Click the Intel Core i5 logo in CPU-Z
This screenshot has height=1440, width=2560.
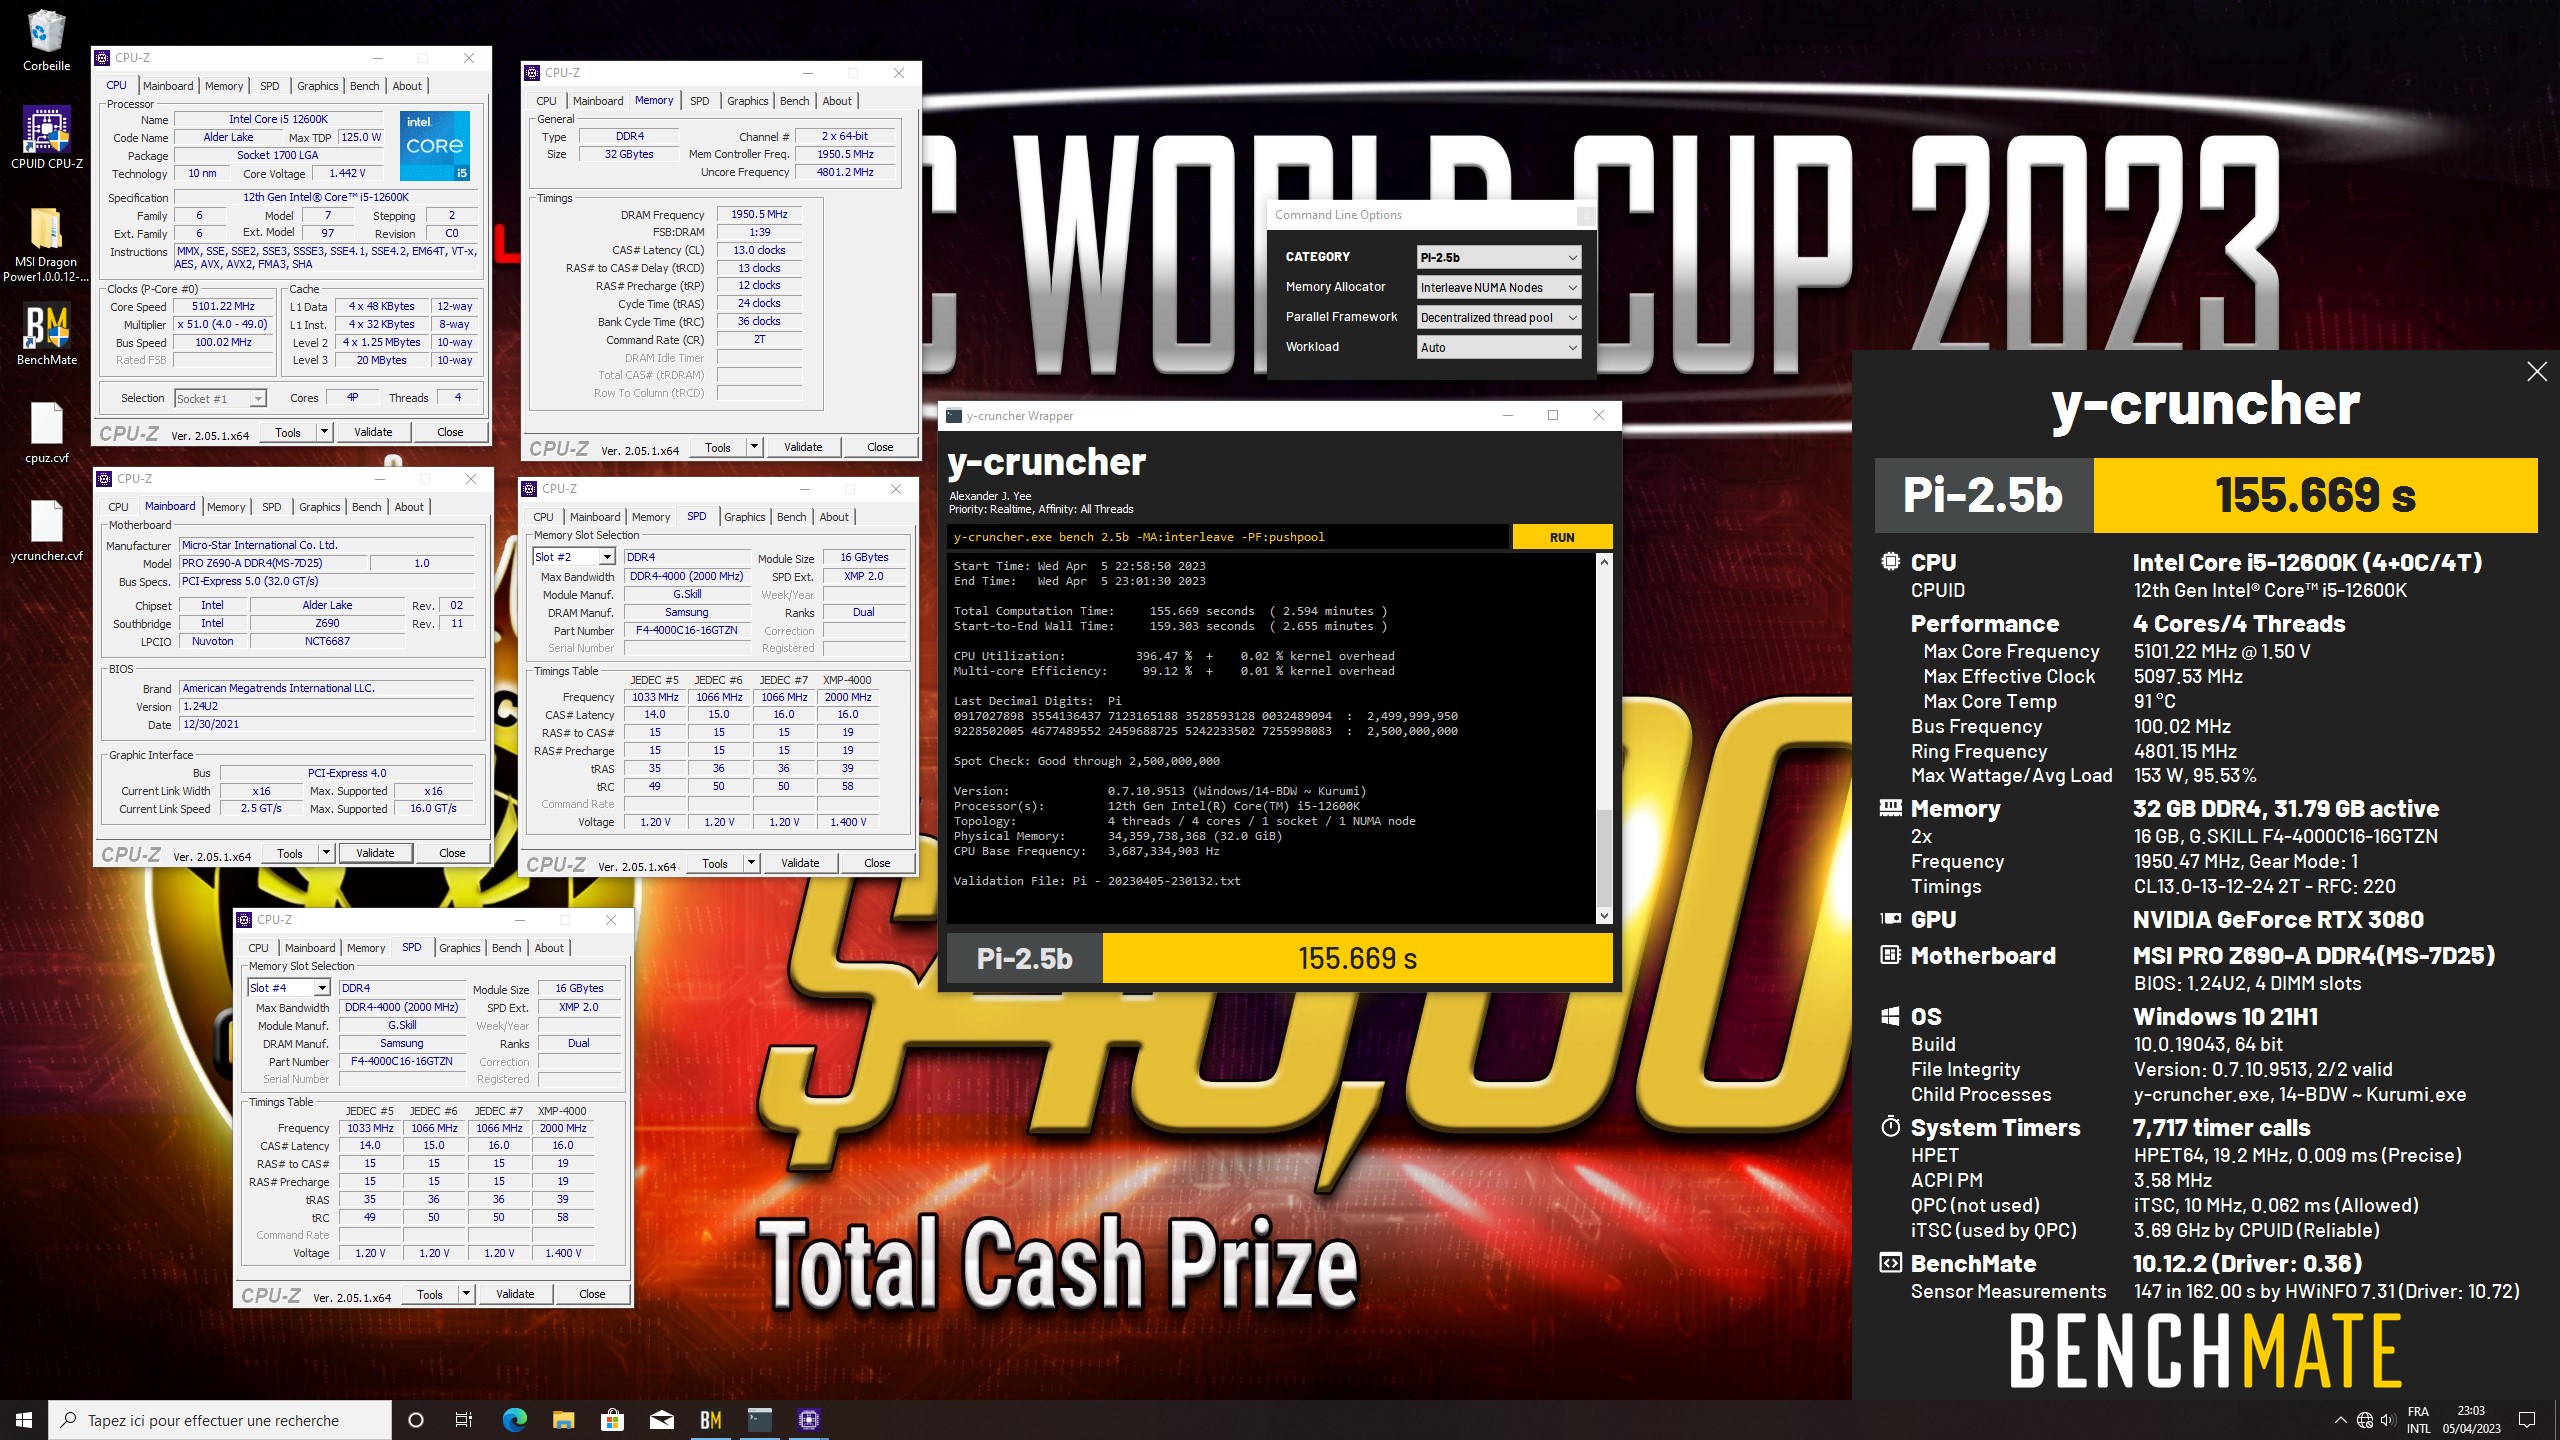[435, 146]
